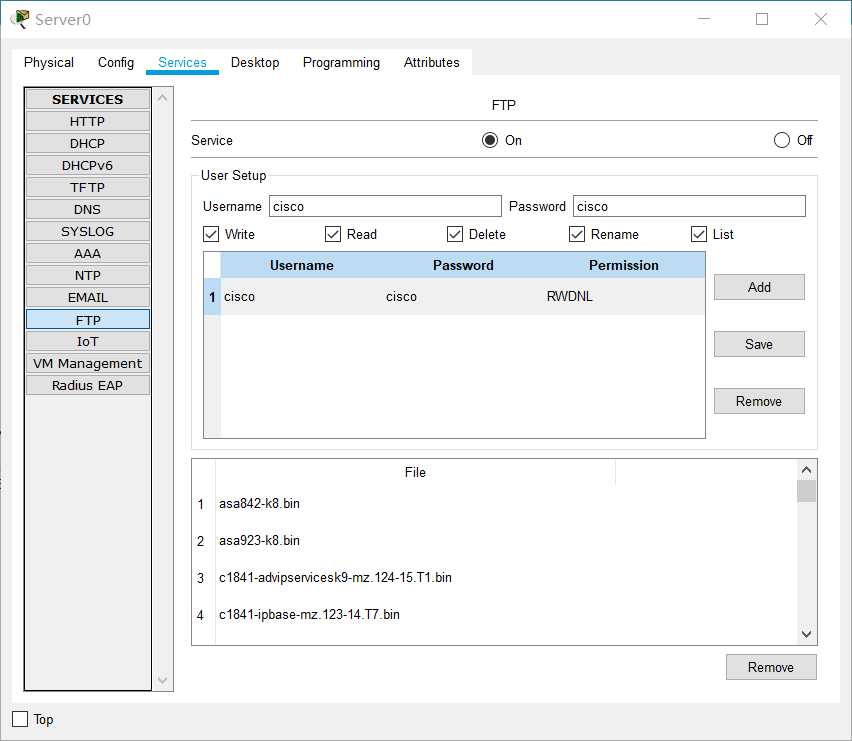Viewport: 852px width, 741px height.
Task: Toggle the Write permission checkbox
Action: pos(211,234)
